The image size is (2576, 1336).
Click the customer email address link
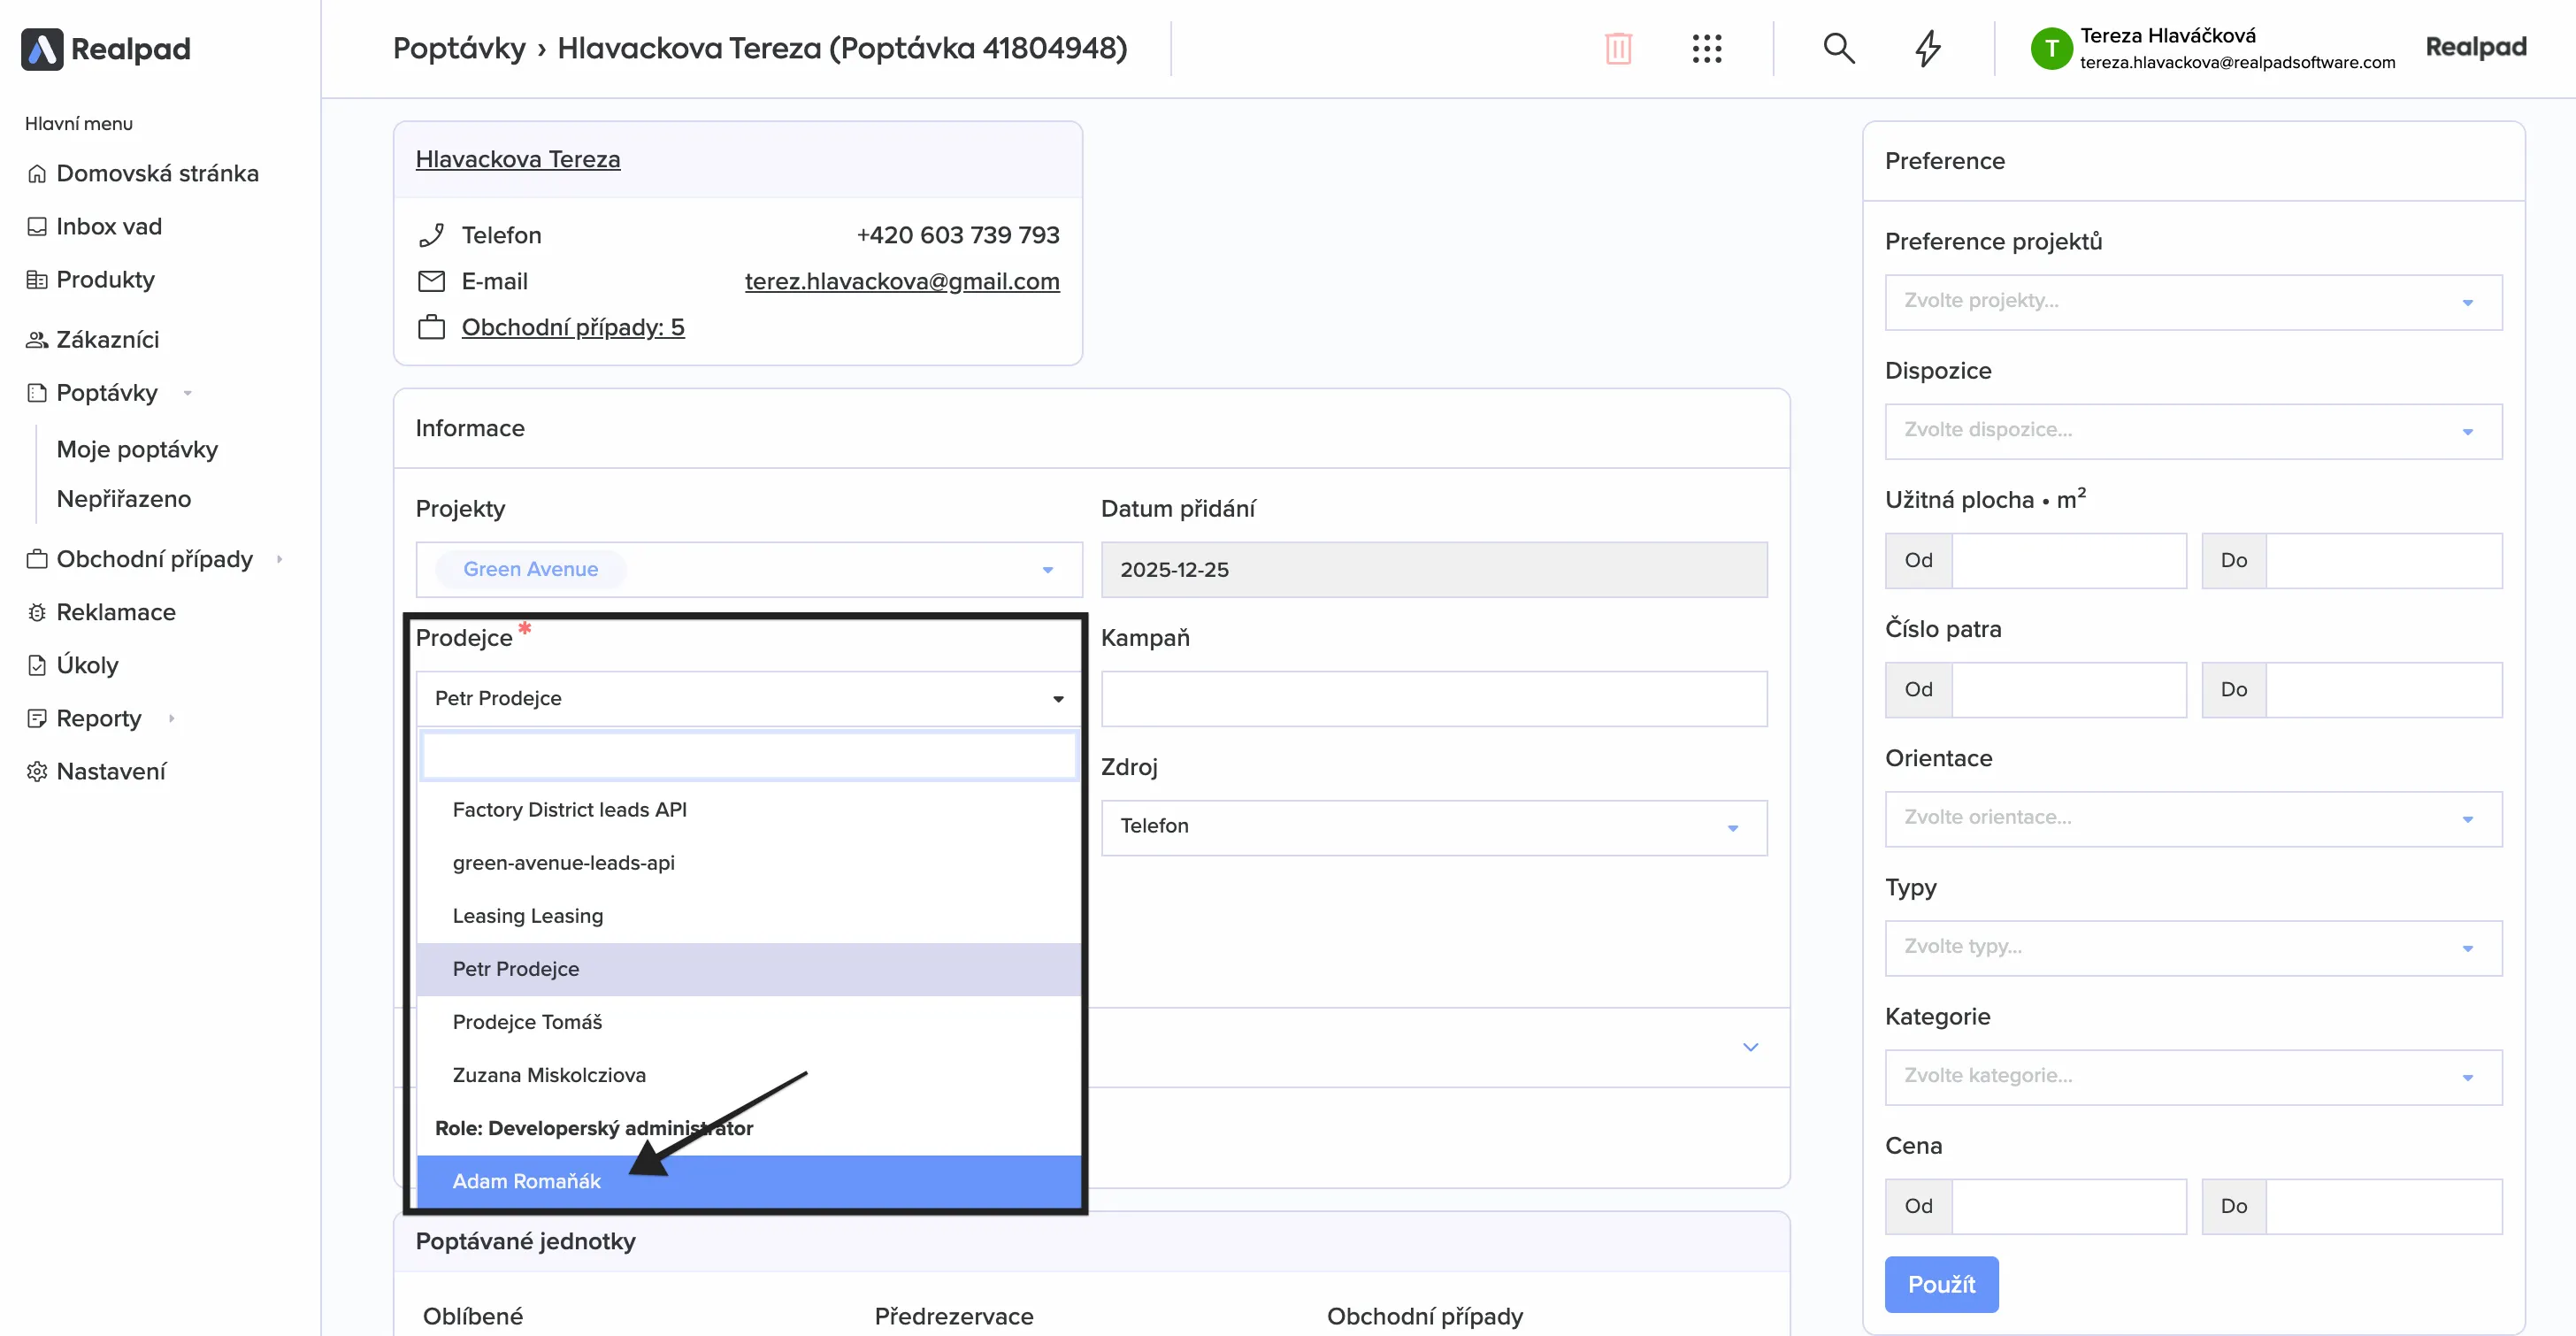pos(901,281)
